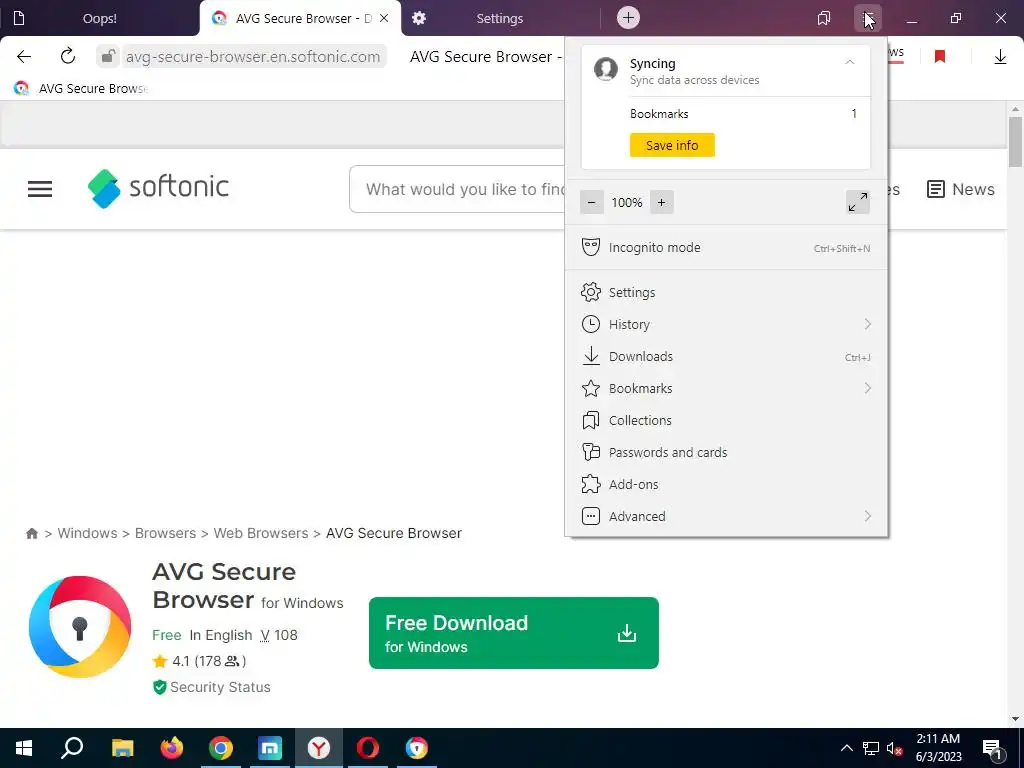Enter fullscreen with expand arrows icon

(x=858, y=202)
